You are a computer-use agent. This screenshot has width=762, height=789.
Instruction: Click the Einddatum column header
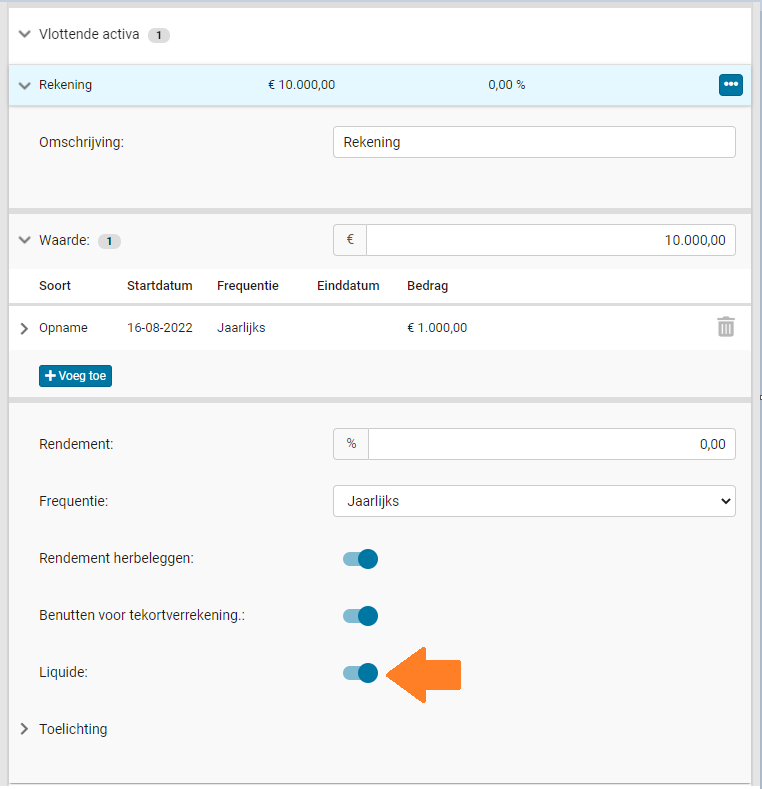(348, 286)
